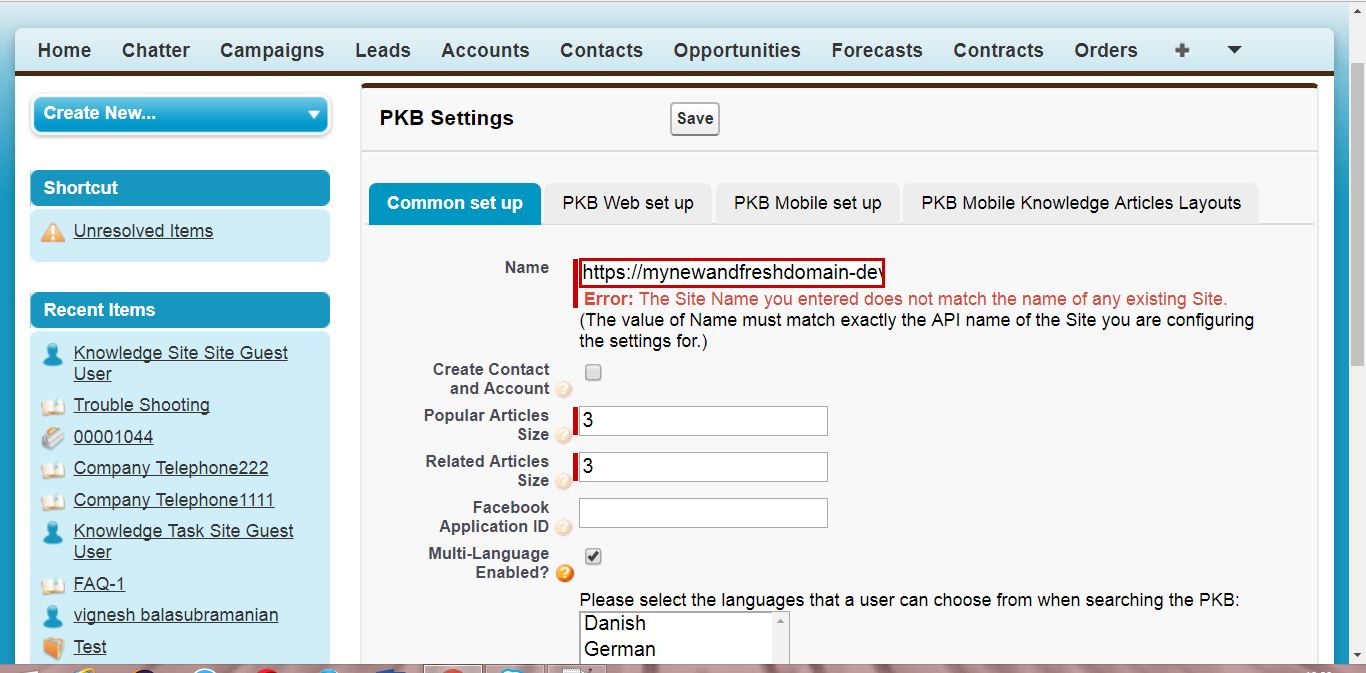Go to the Home tab
The width and height of the screenshot is (1366, 673).
[64, 50]
